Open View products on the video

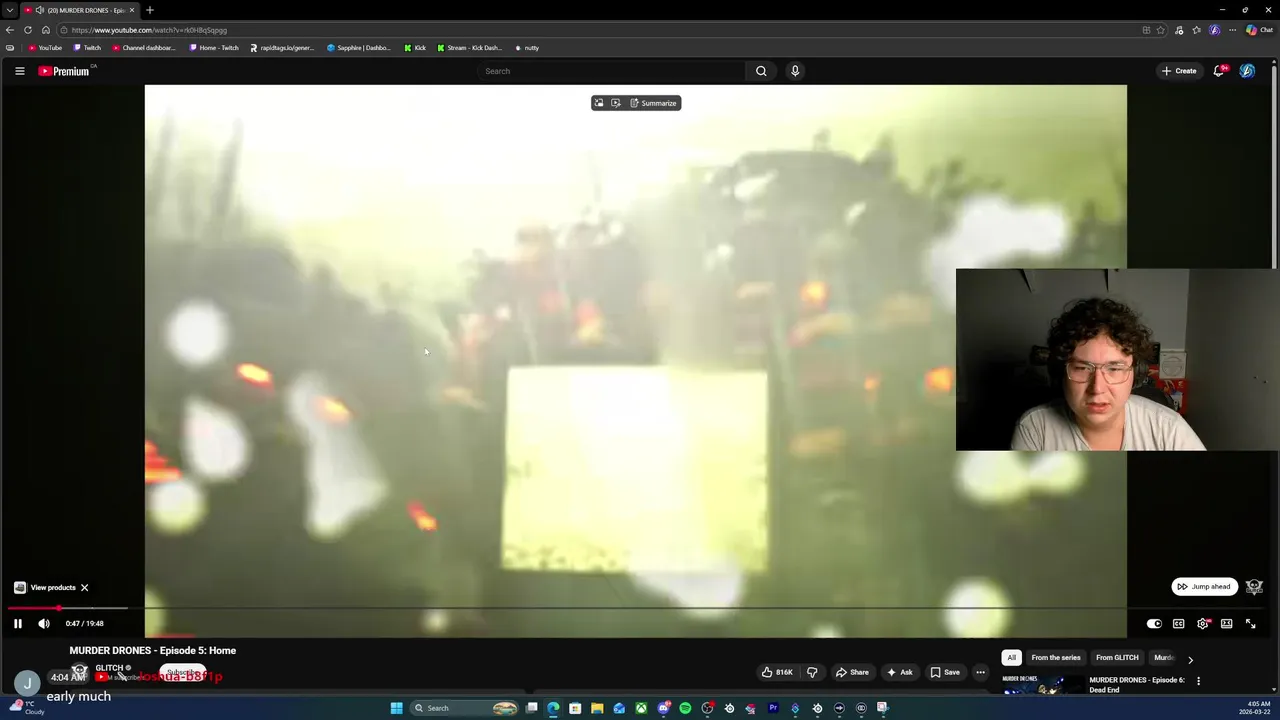click(x=45, y=588)
